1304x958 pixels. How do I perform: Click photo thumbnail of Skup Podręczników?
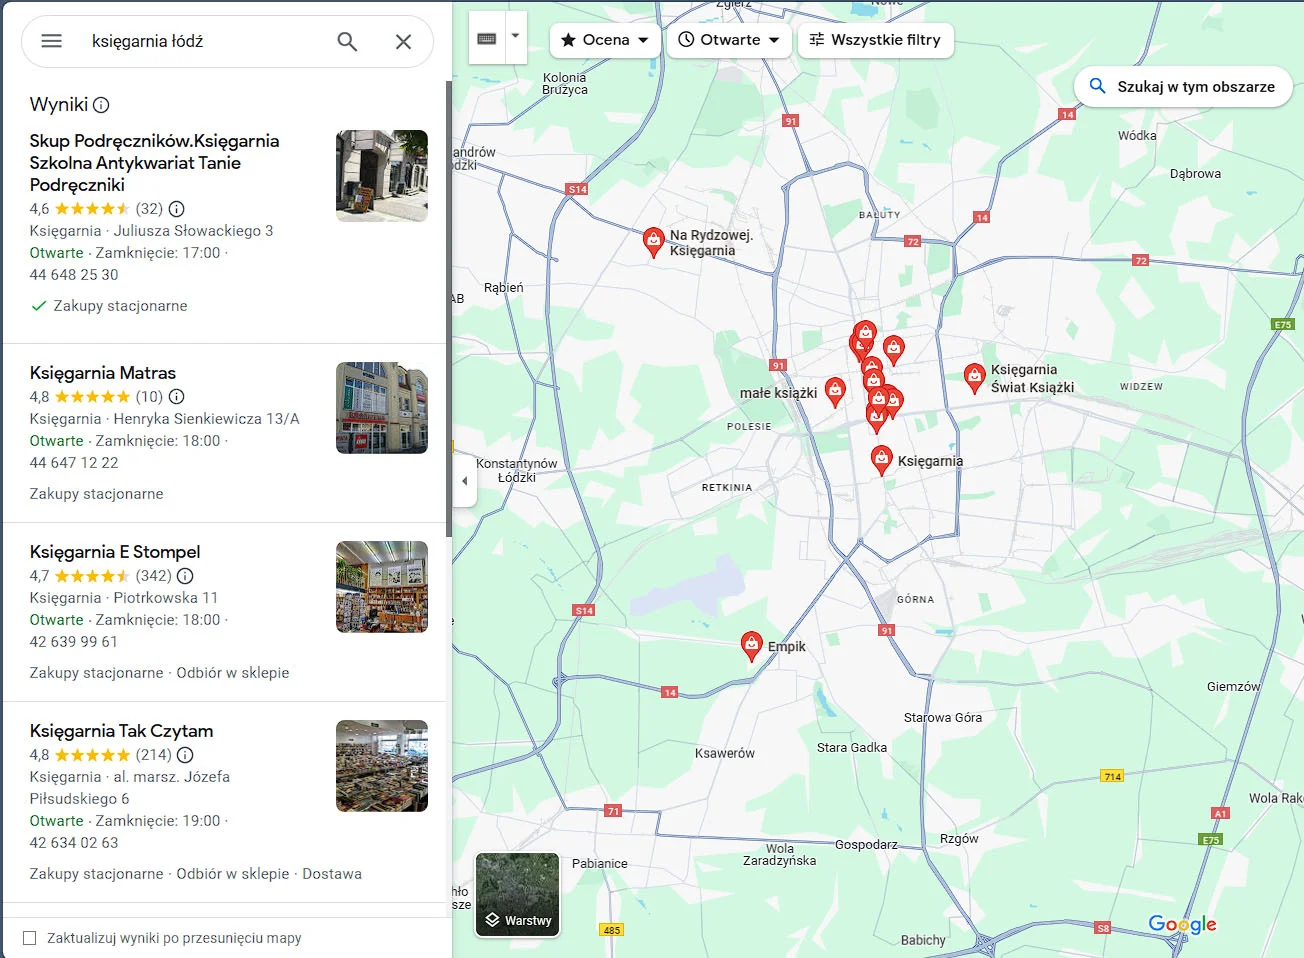tap(382, 176)
